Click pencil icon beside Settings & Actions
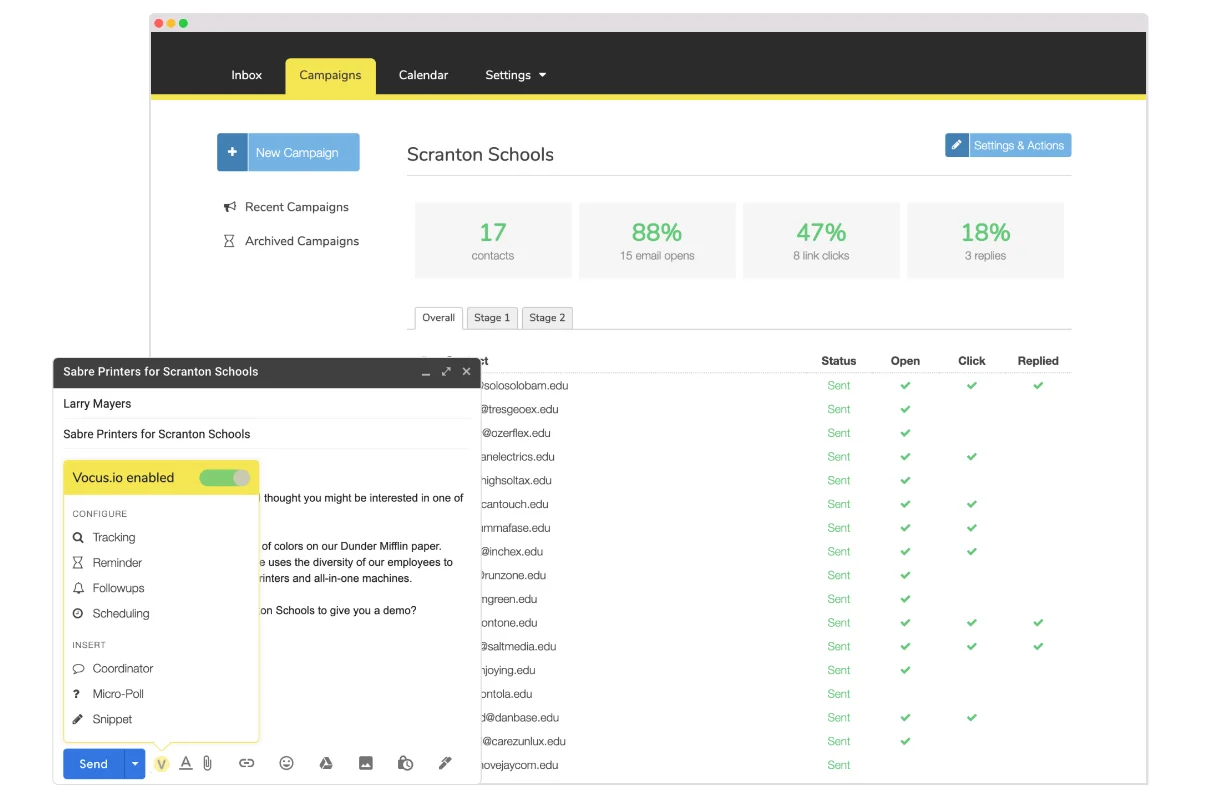This screenshot has height=802, width=1214. click(957, 145)
